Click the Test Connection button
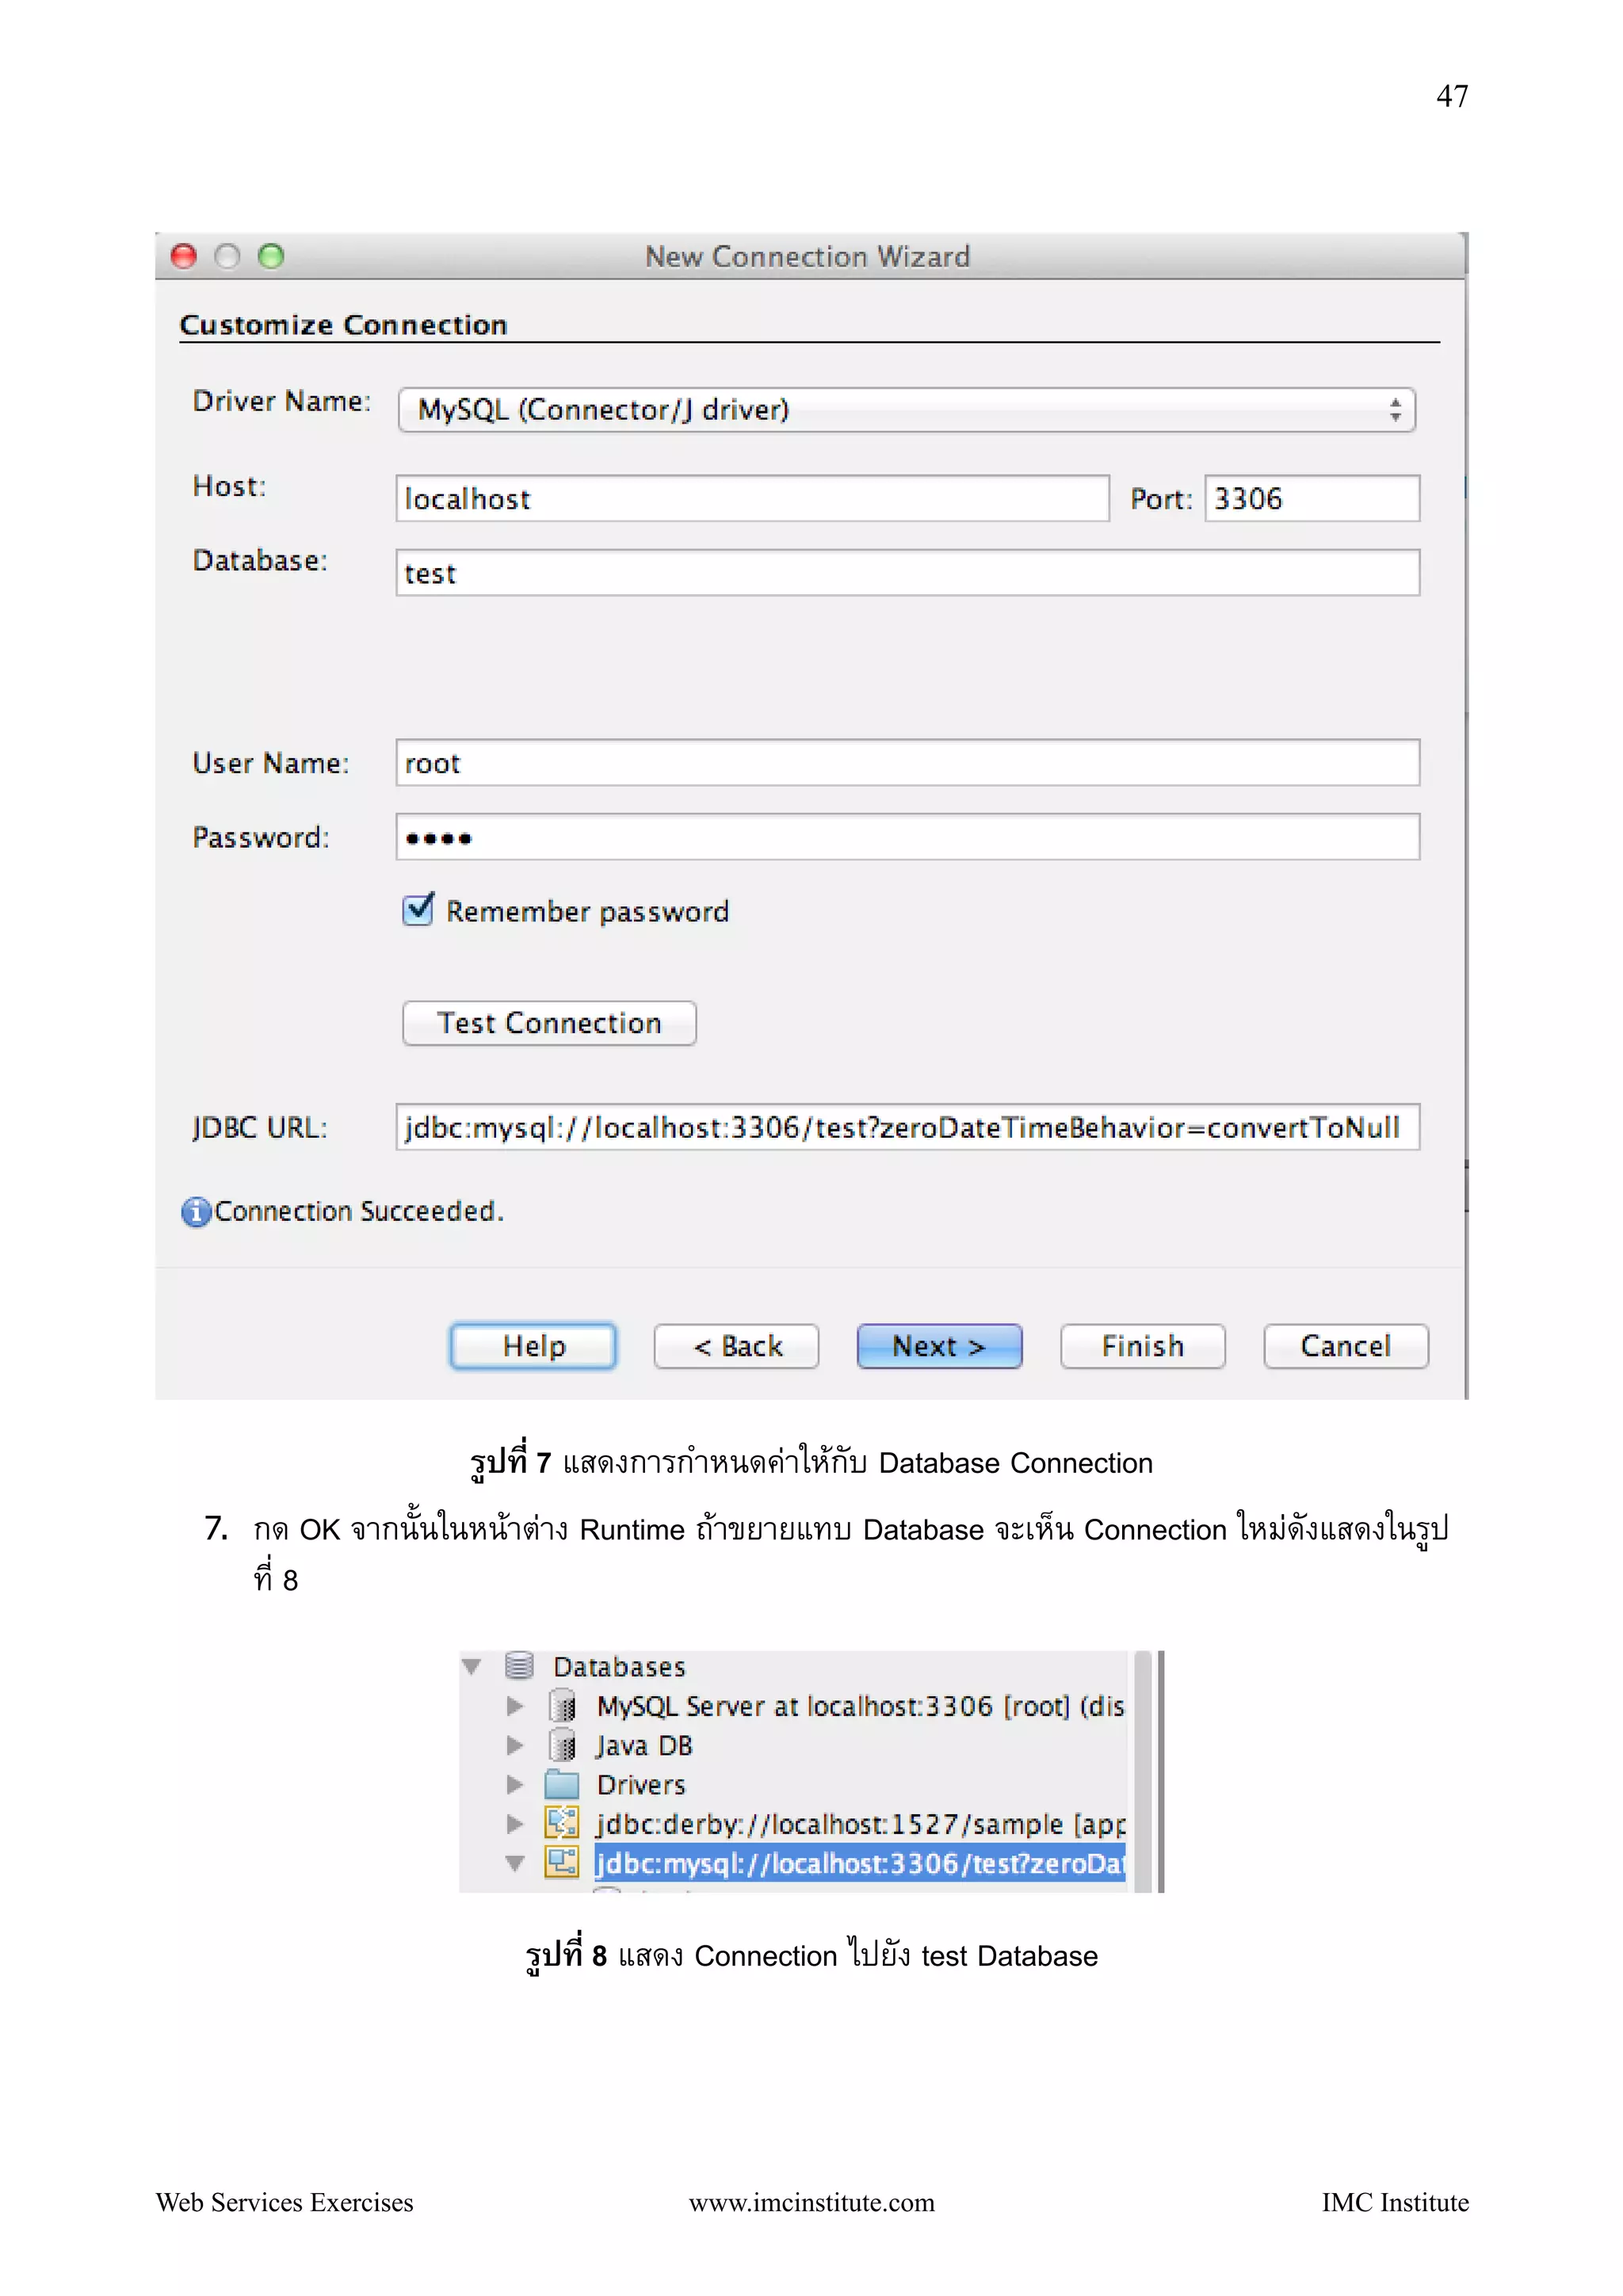This screenshot has height=2296, width=1623. tap(549, 1023)
